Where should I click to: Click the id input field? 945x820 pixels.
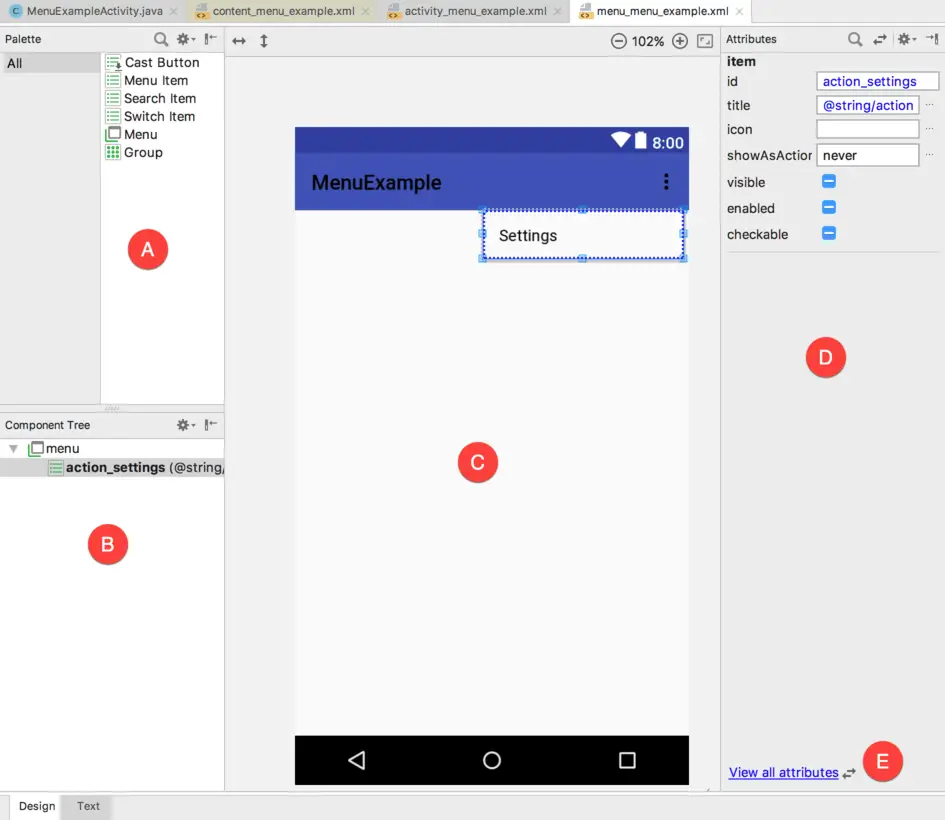point(878,81)
